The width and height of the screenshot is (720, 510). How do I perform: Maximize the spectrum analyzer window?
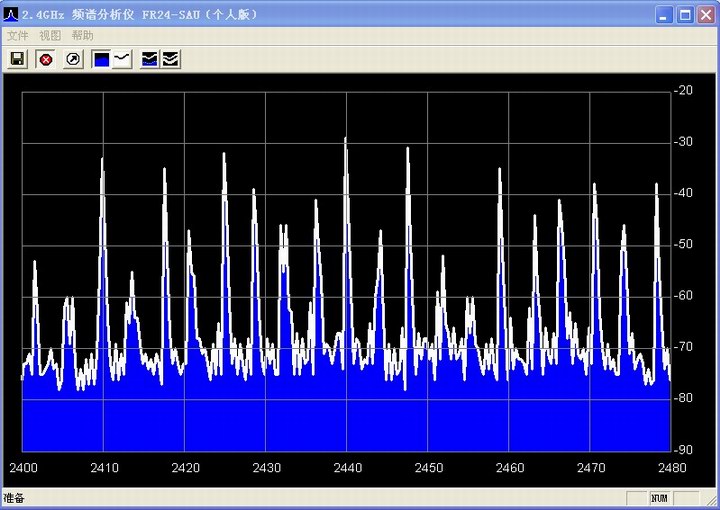point(685,14)
